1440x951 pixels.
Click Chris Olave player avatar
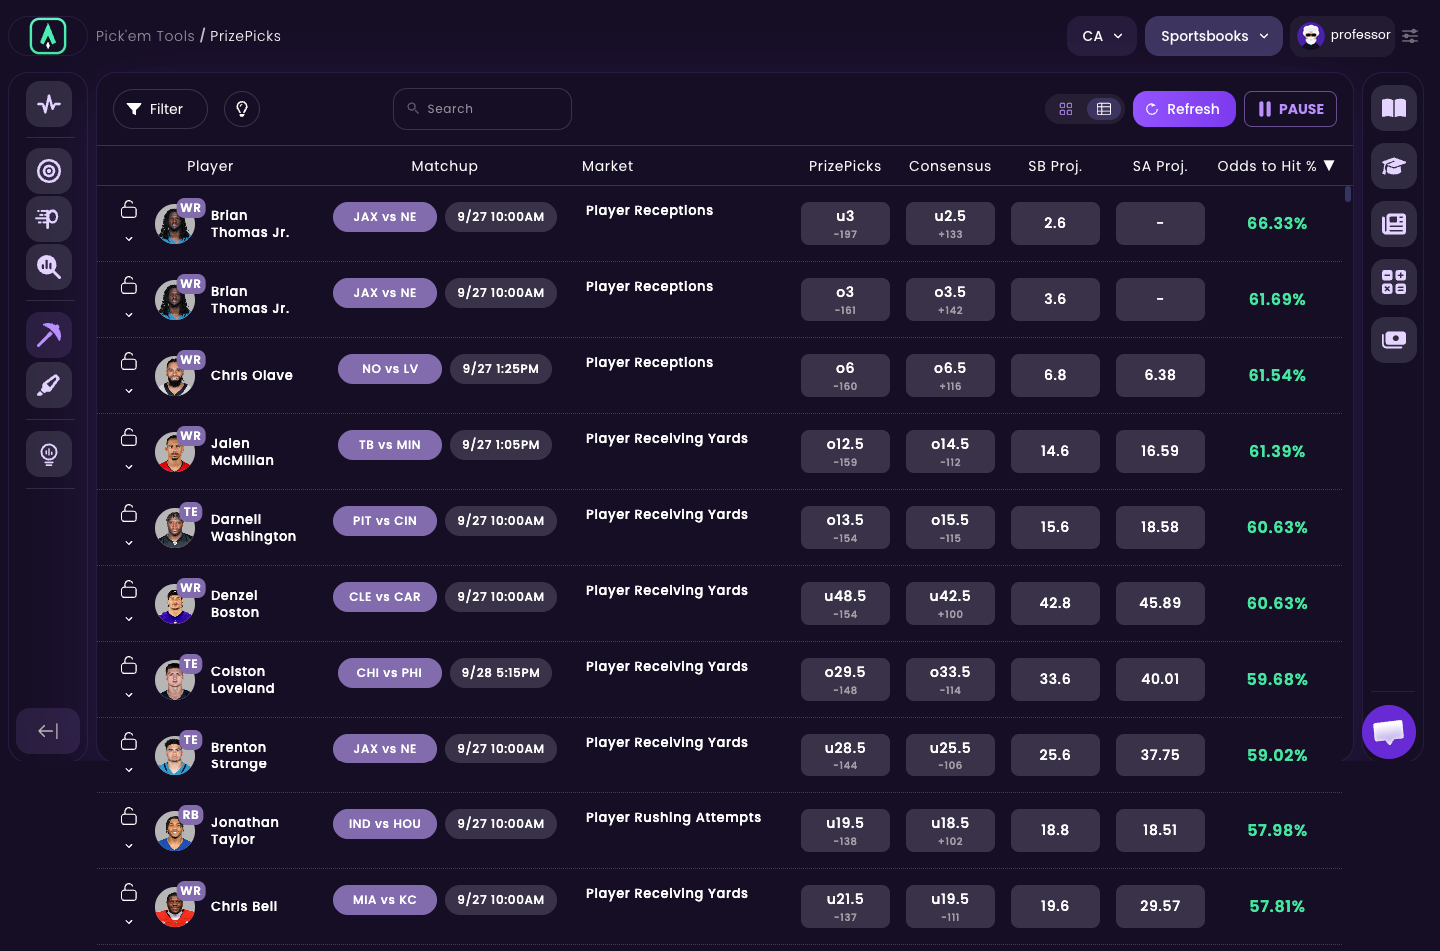175,376
